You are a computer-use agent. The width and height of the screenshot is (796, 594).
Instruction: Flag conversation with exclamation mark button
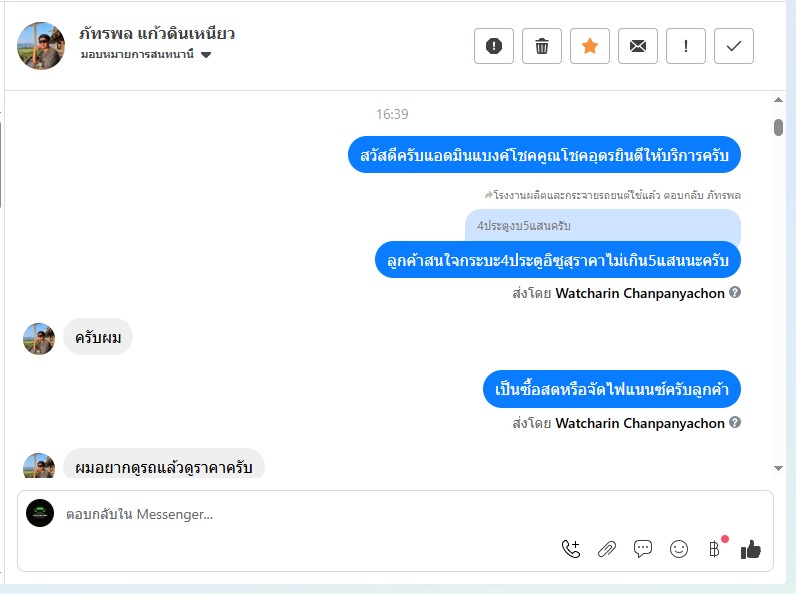[685, 46]
